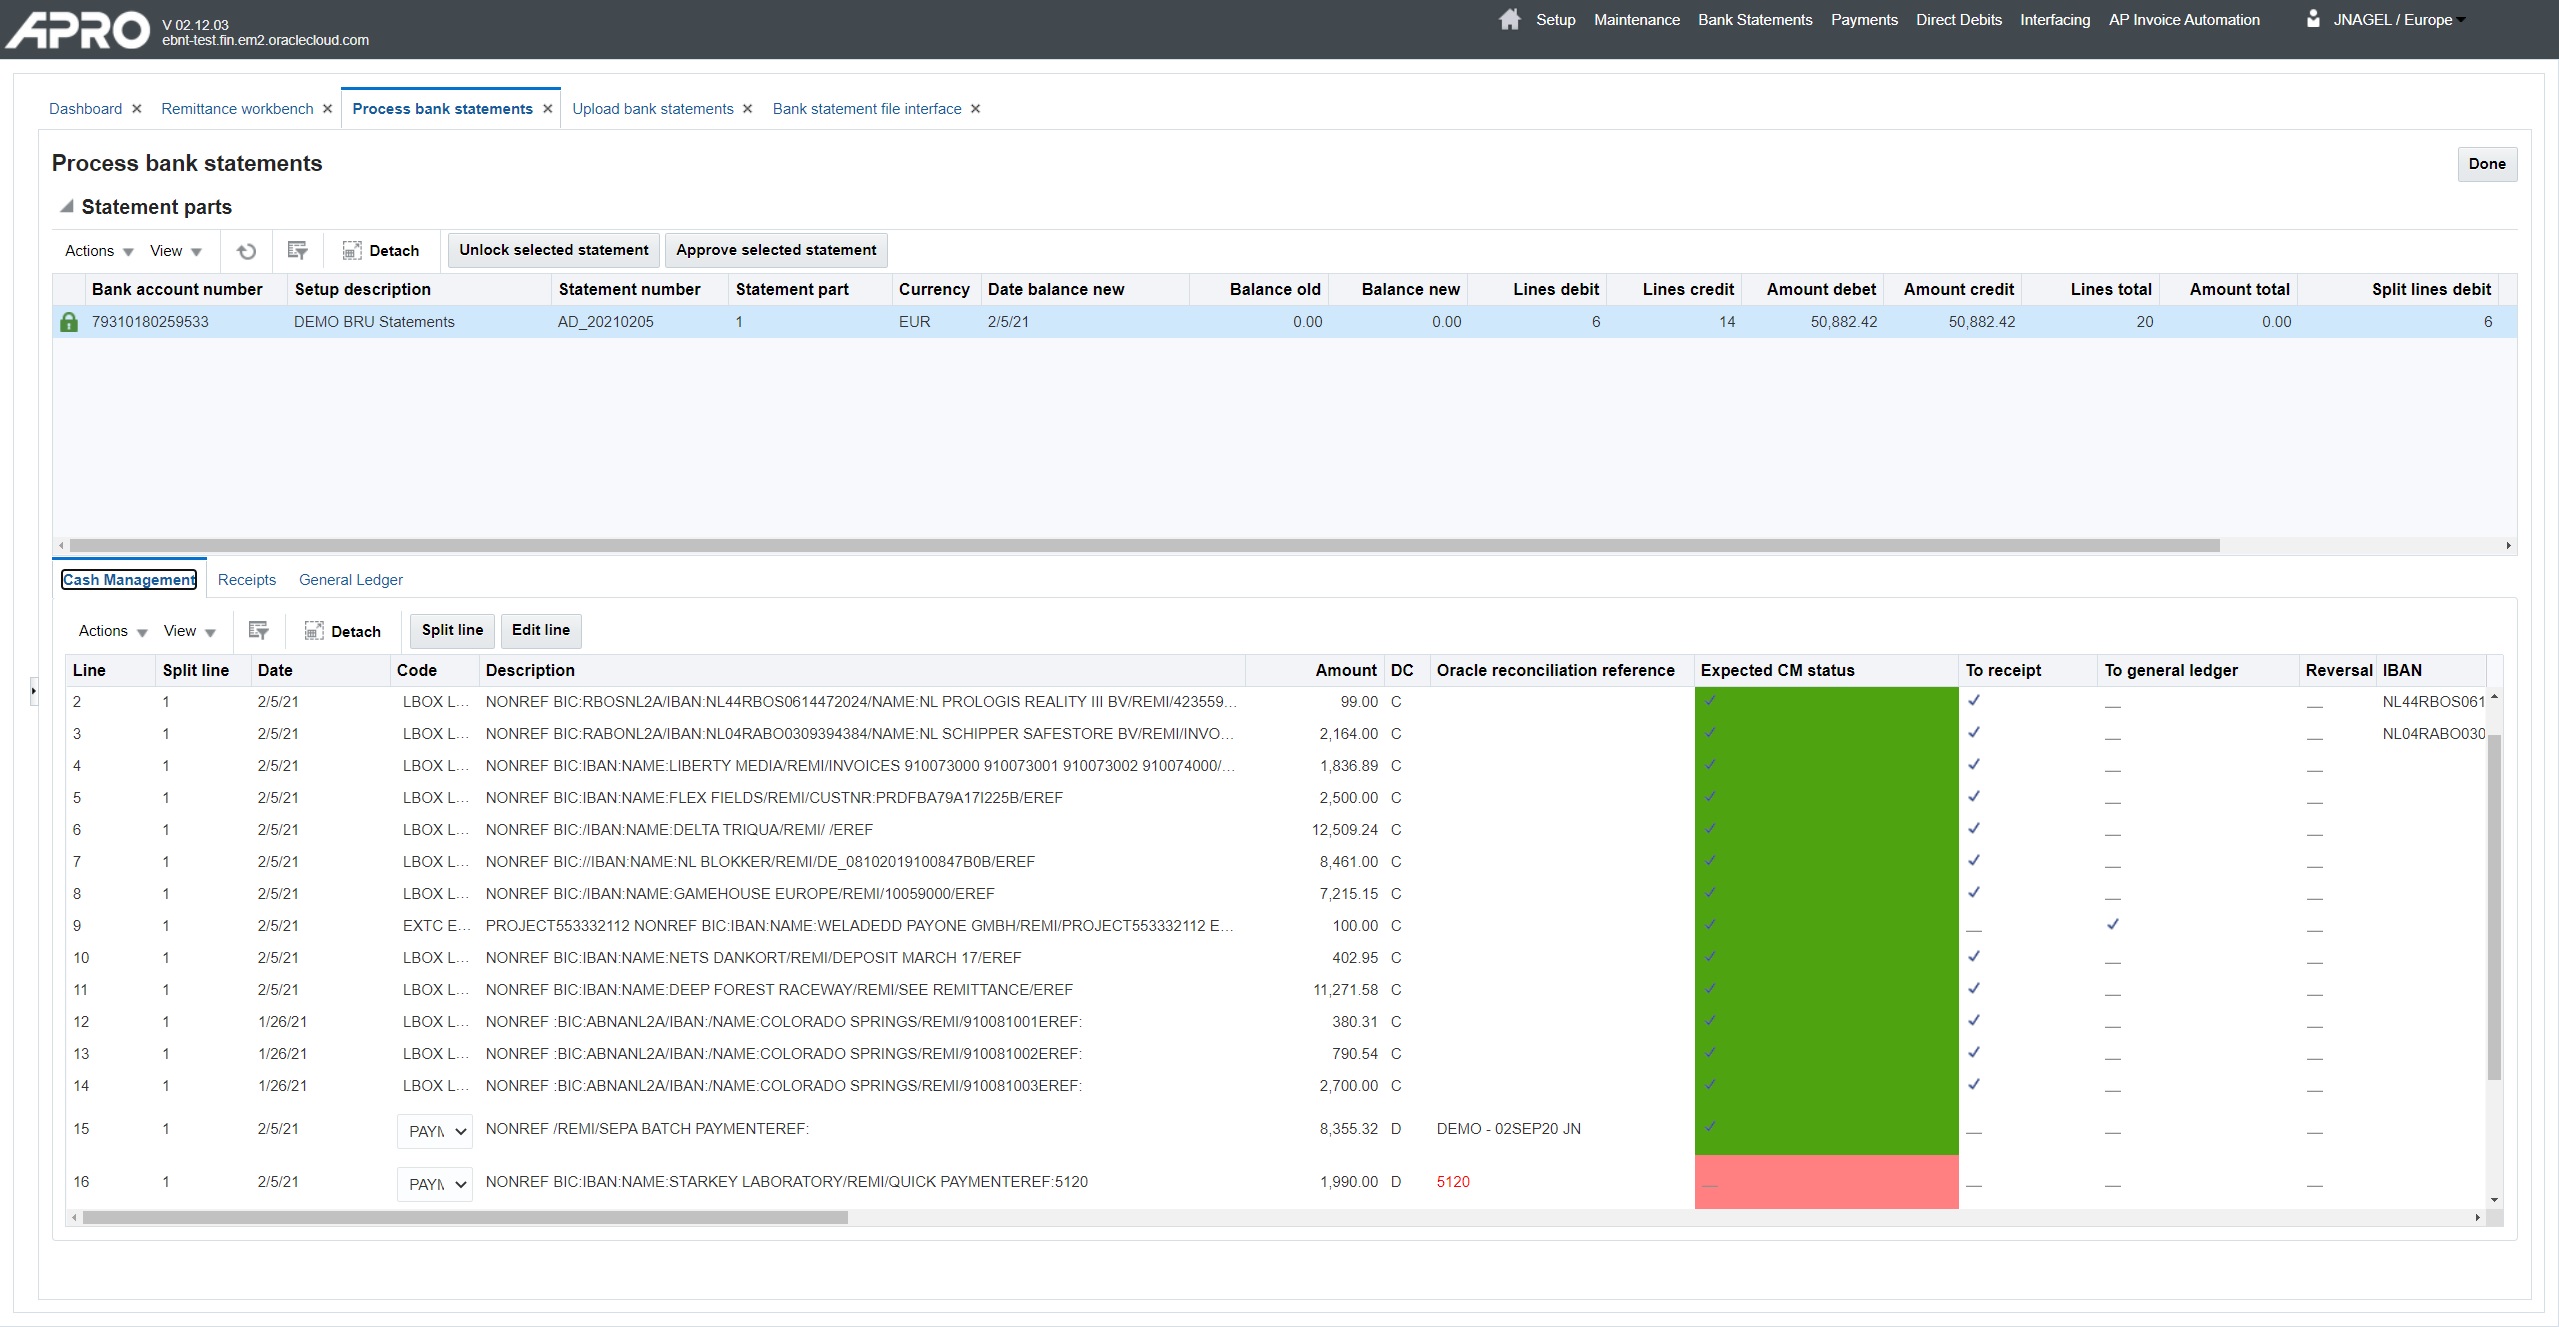The width and height of the screenshot is (2559, 1327).
Task: Close the Remittance workbench tab
Action: click(327, 109)
